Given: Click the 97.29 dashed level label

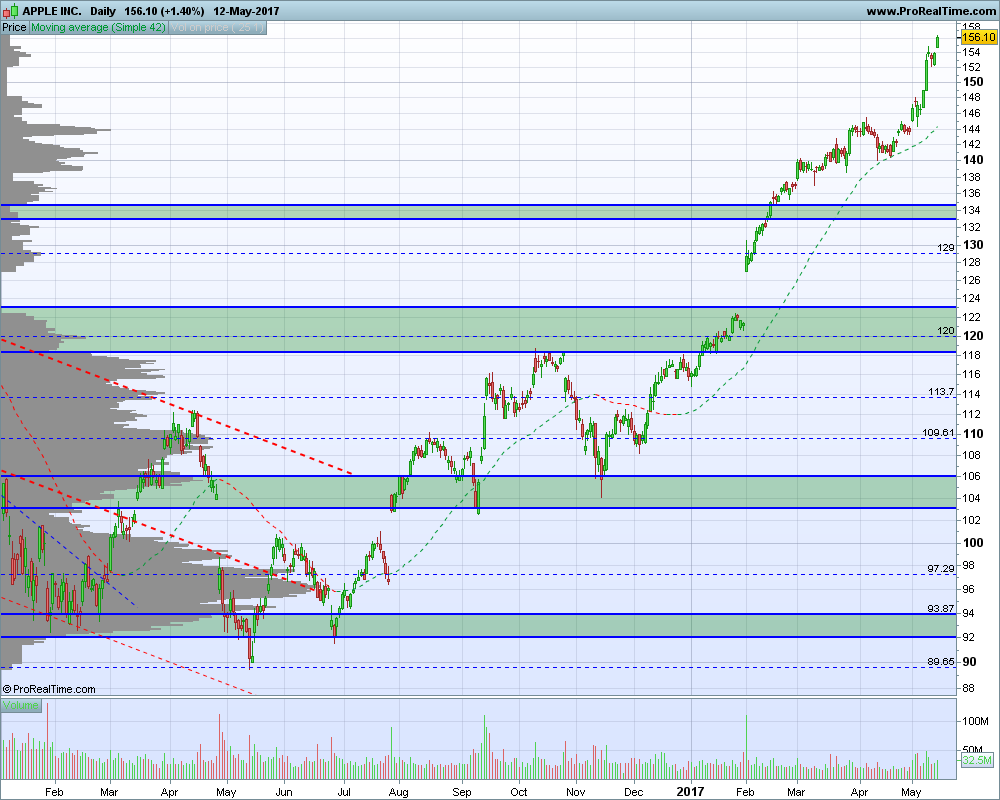Looking at the screenshot, I should [941, 568].
